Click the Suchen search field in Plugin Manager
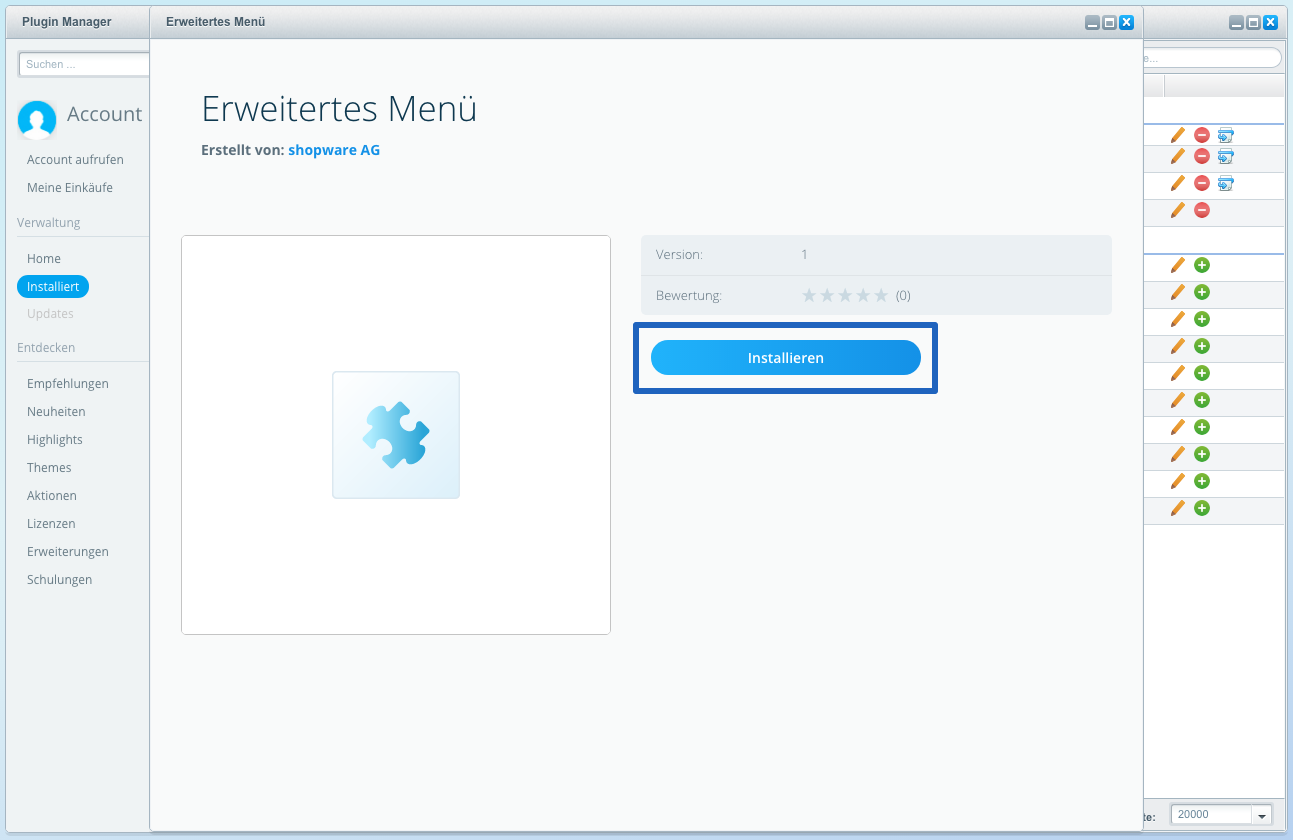 (x=84, y=64)
